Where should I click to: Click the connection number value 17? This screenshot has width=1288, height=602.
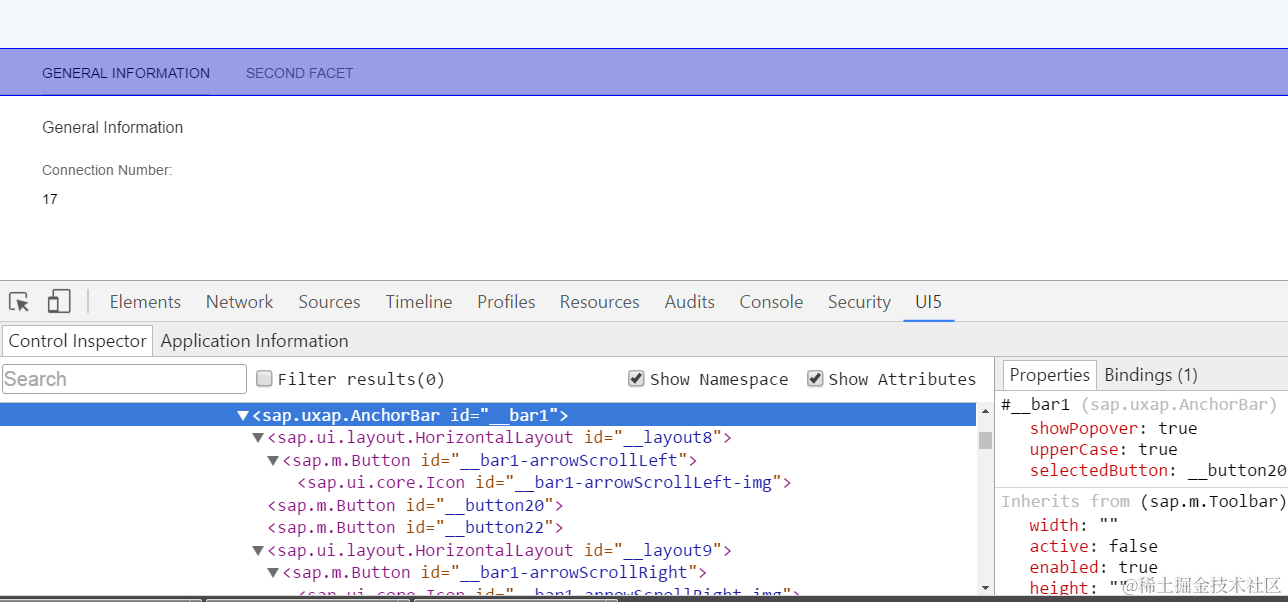[50, 199]
